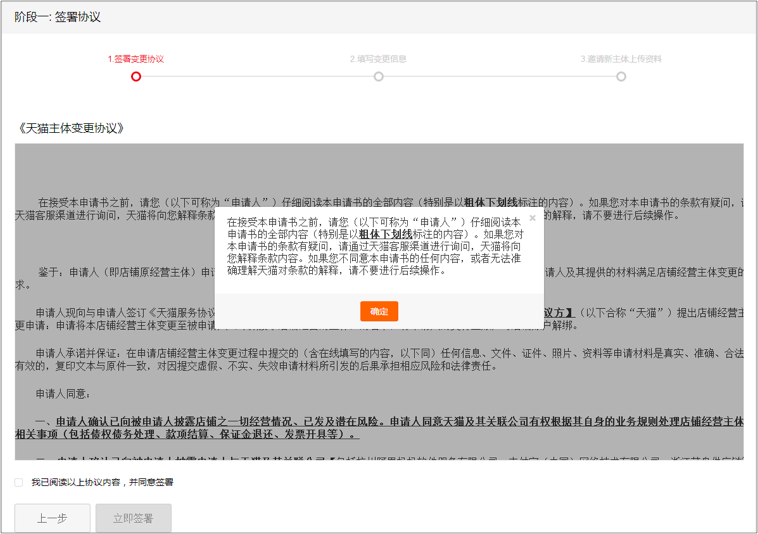Select the step 2 circle marker
This screenshot has width=758, height=534.
[x=378, y=76]
